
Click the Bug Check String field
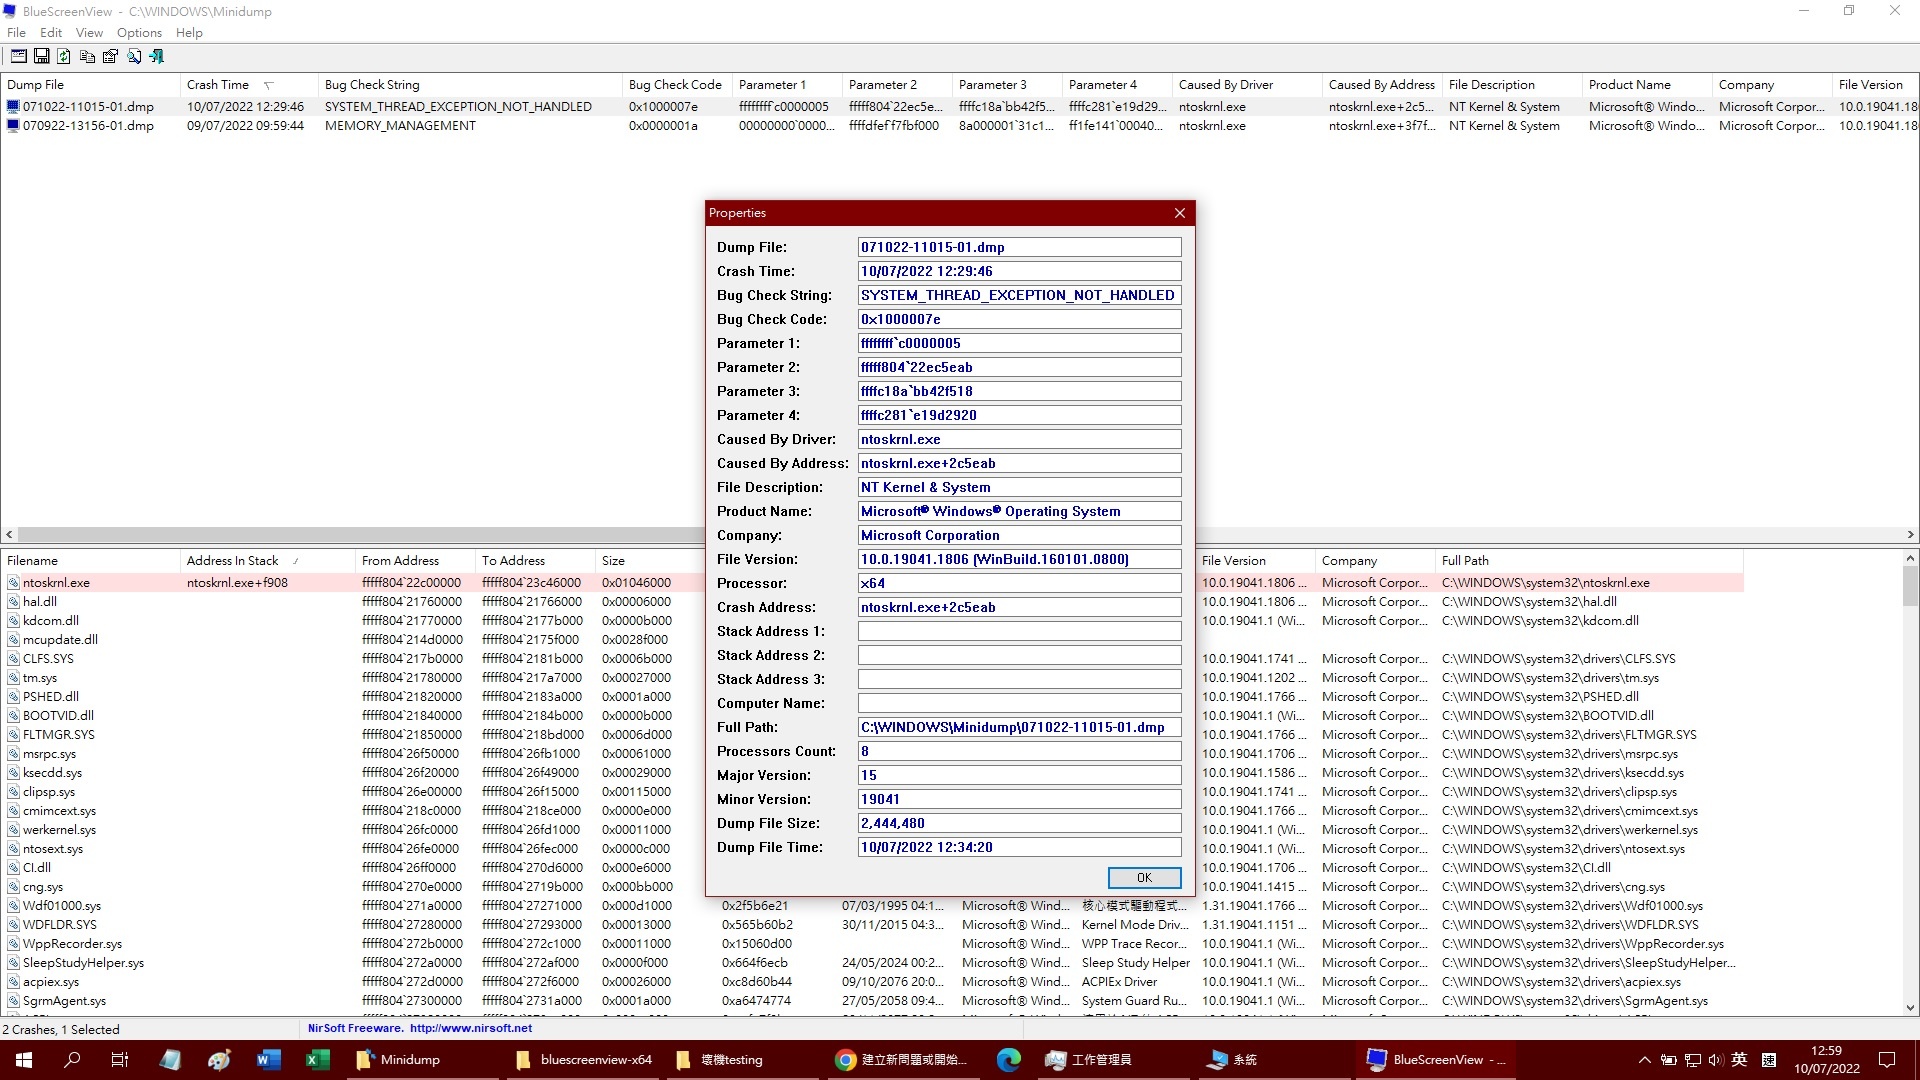pos(1018,295)
